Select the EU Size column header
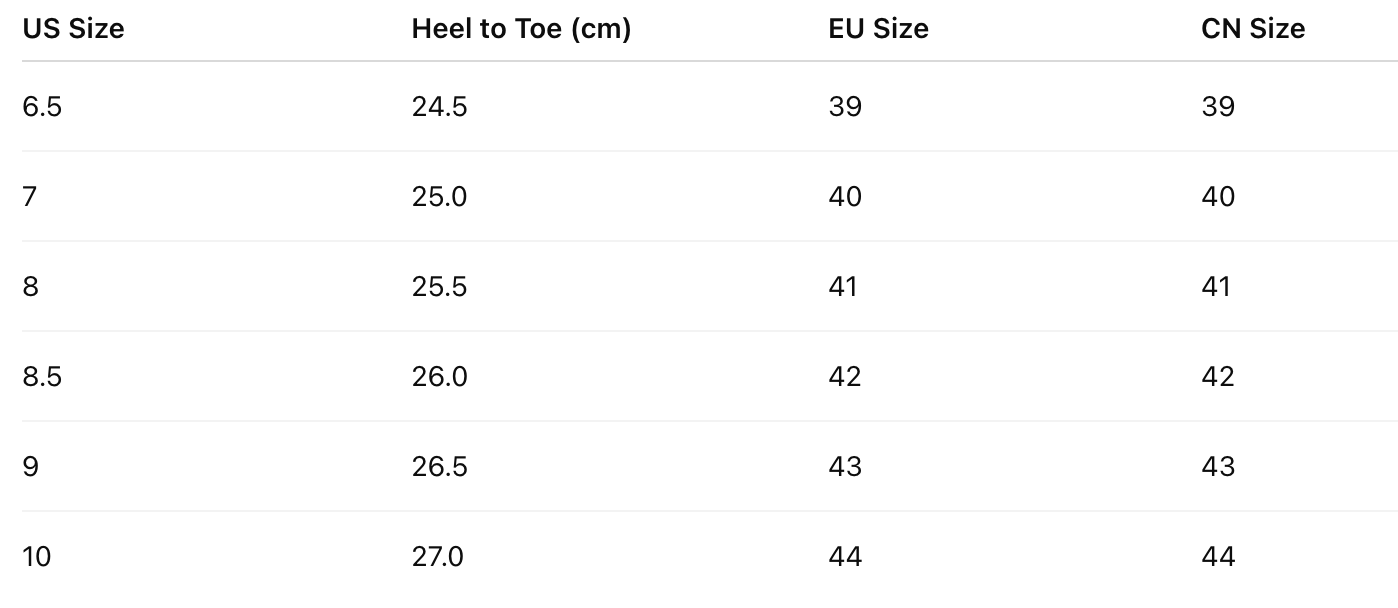This screenshot has width=1398, height=608. point(878,29)
